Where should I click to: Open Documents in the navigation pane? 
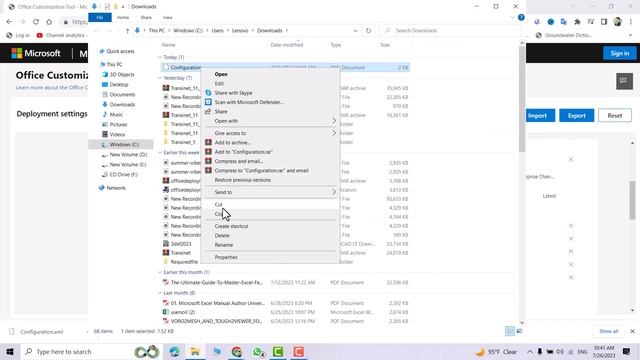(x=122, y=95)
